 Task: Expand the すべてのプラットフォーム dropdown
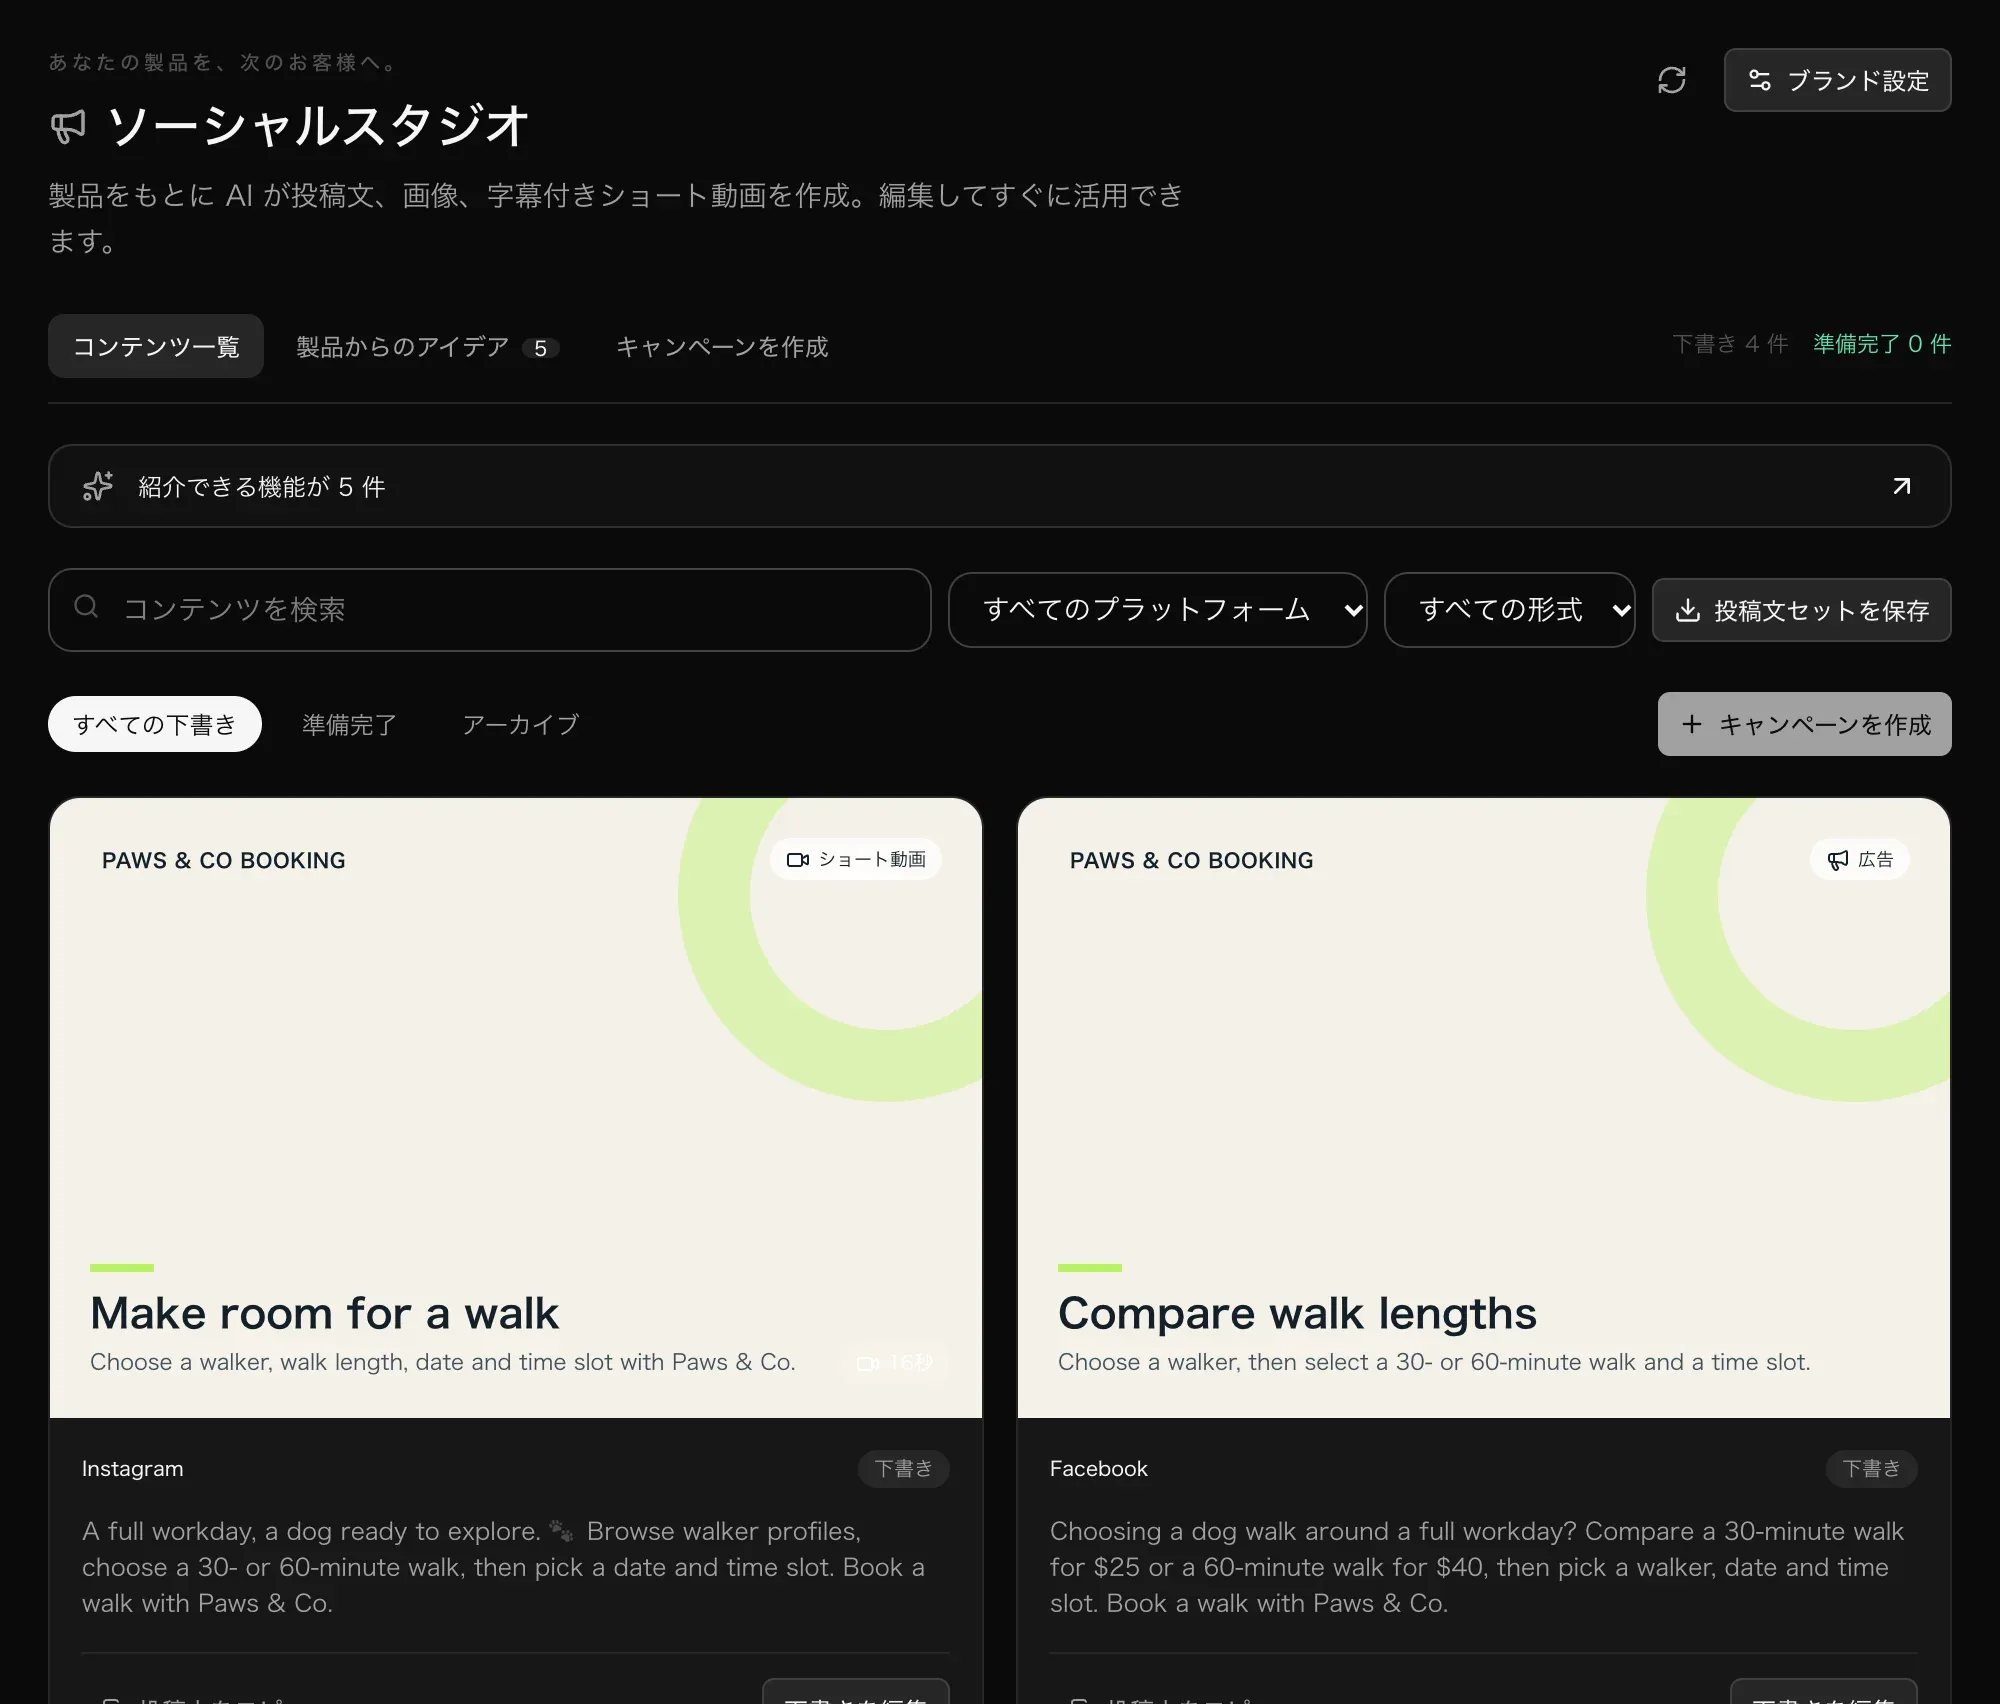[x=1157, y=609]
